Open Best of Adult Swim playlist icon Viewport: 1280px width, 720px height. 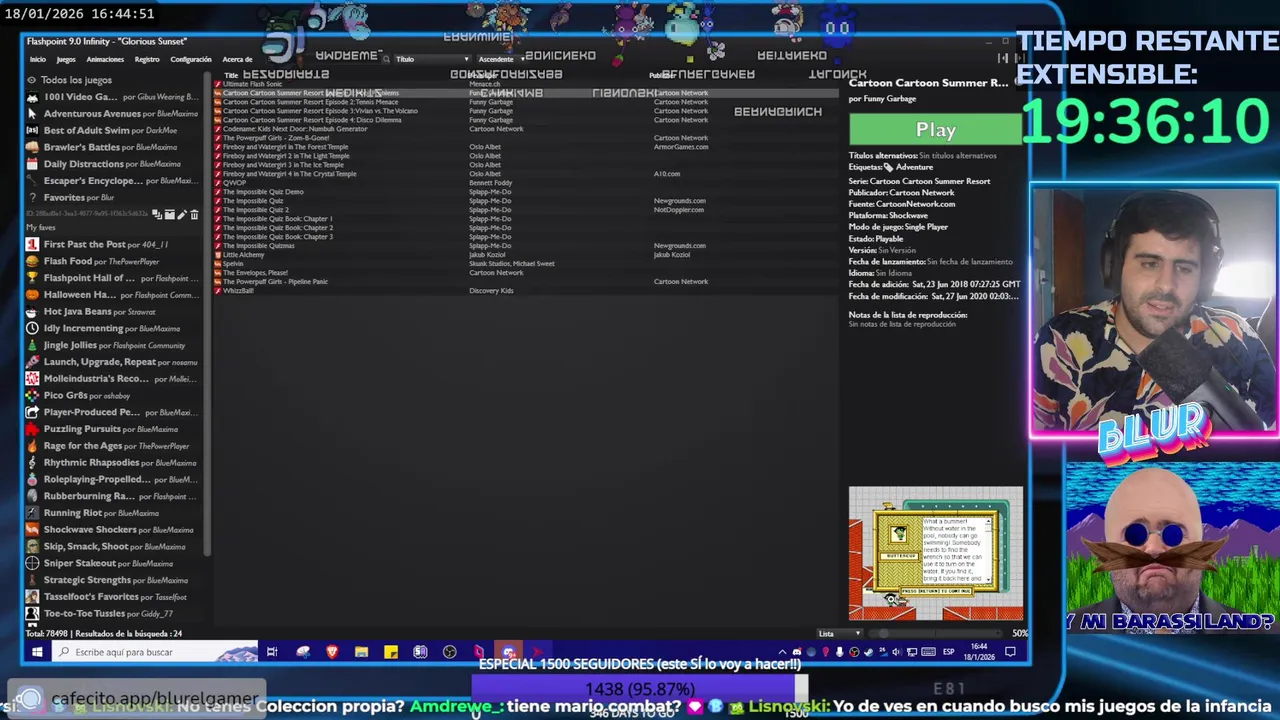click(33, 130)
